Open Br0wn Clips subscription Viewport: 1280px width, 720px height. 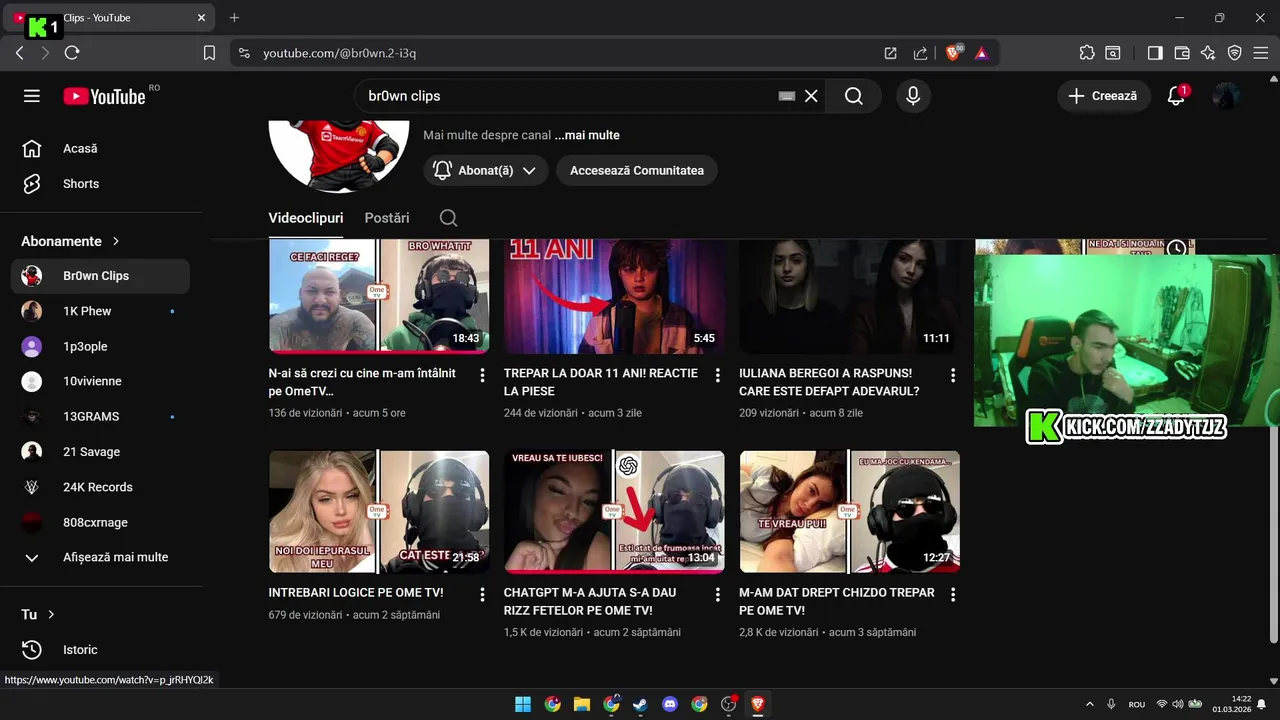100,276
